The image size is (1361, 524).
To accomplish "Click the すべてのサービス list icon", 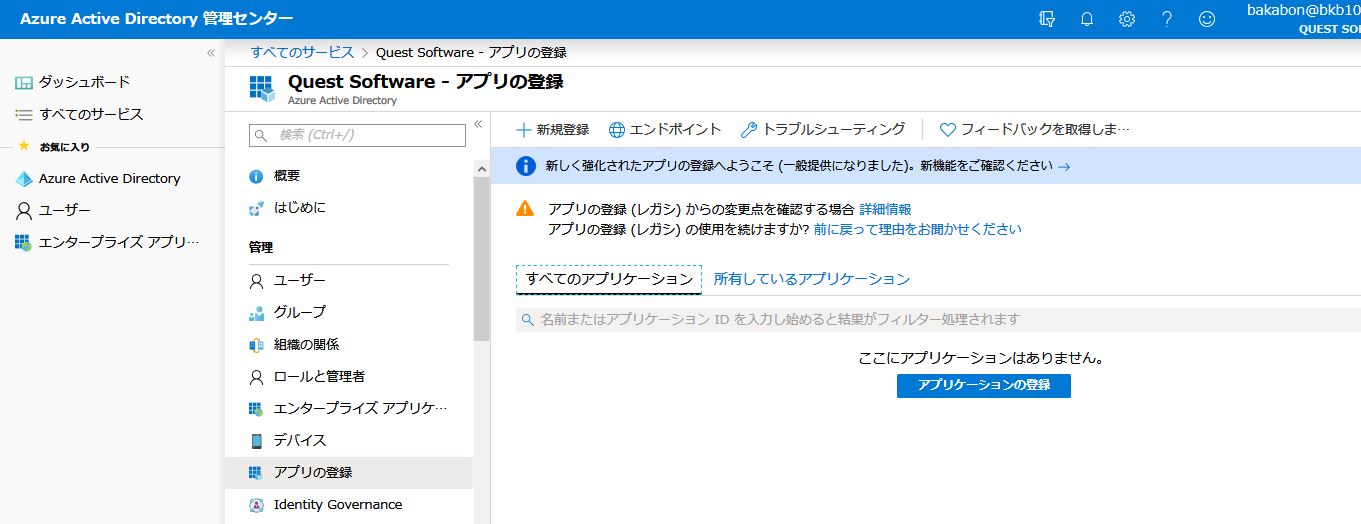I will (24, 114).
